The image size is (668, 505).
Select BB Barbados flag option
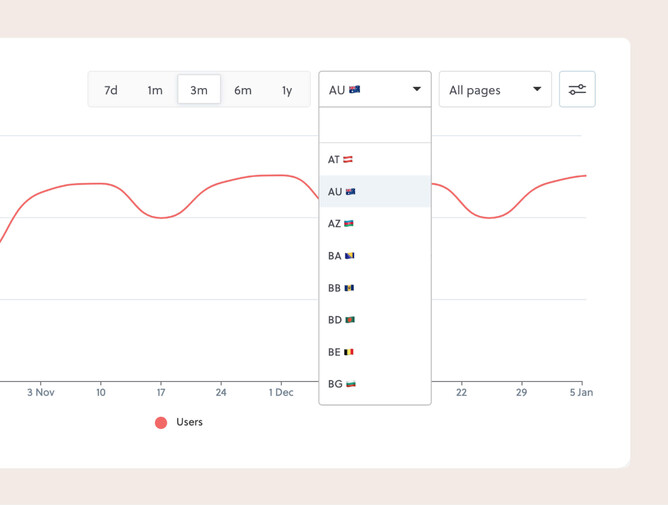(x=375, y=288)
